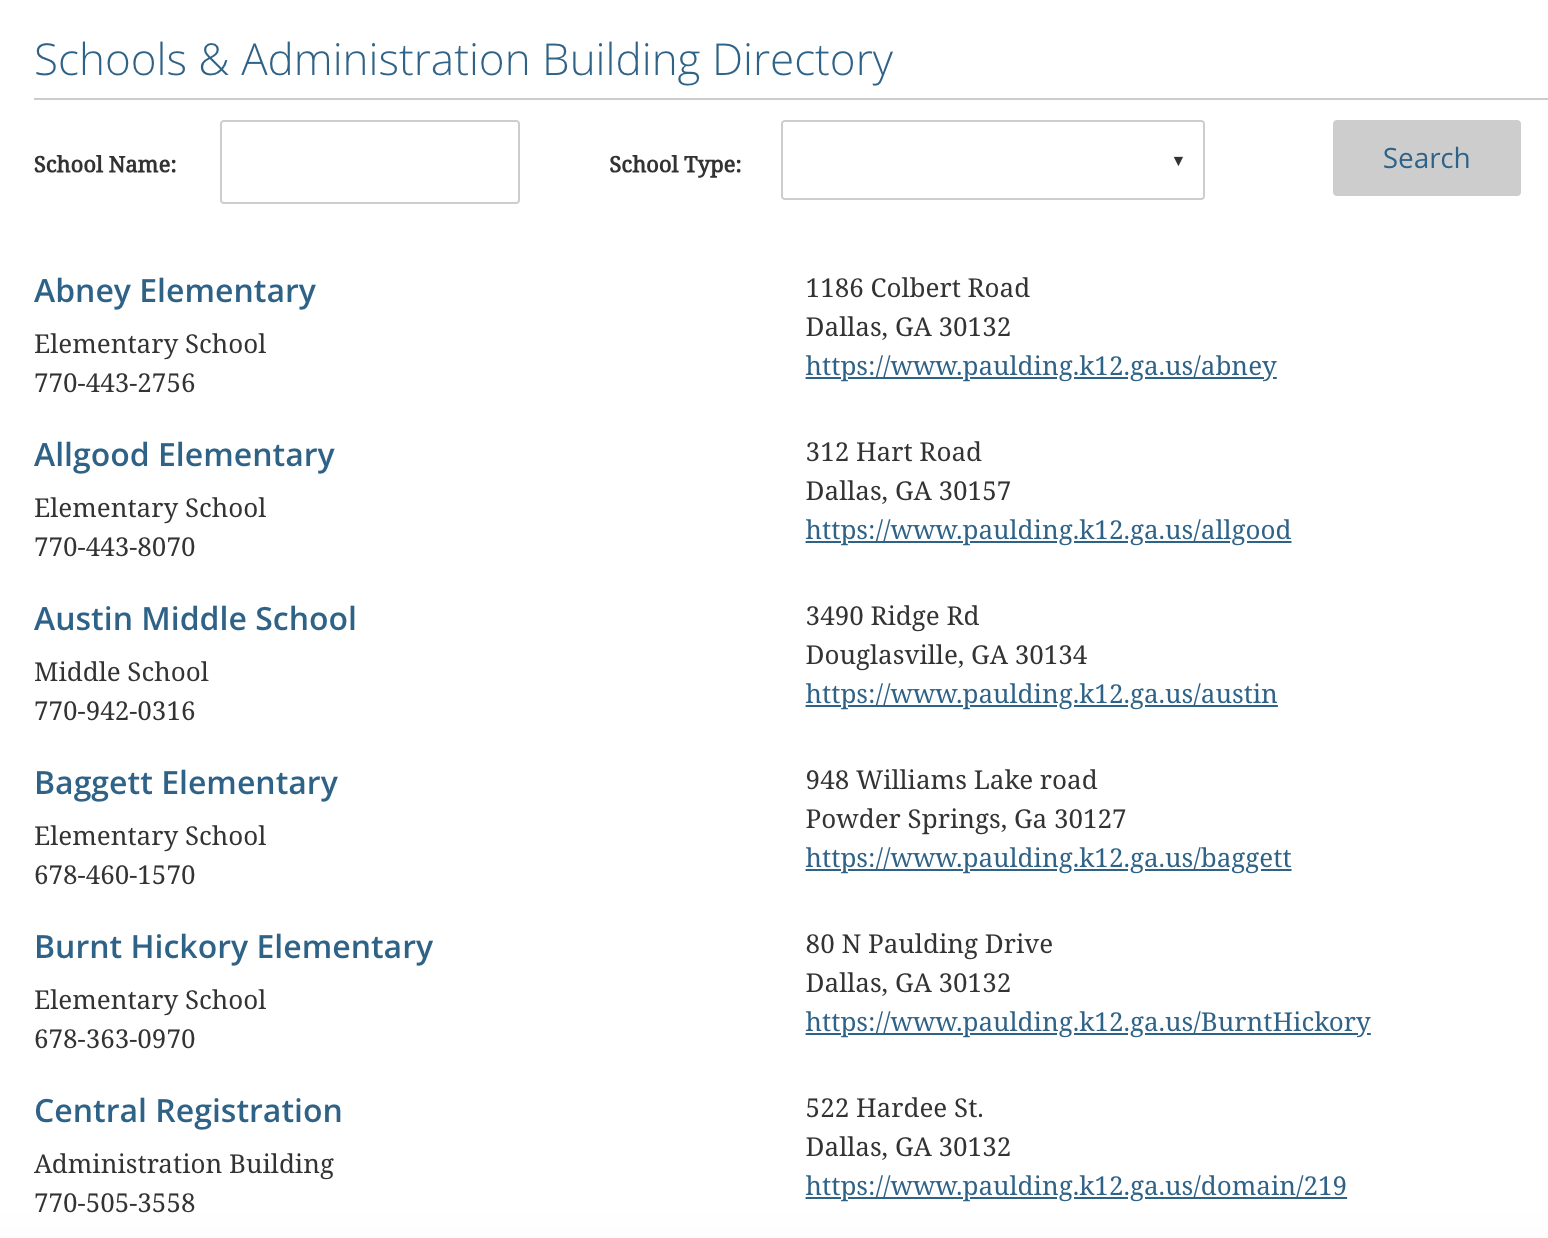Click the Search button
This screenshot has width=1548, height=1238.
pos(1426,158)
